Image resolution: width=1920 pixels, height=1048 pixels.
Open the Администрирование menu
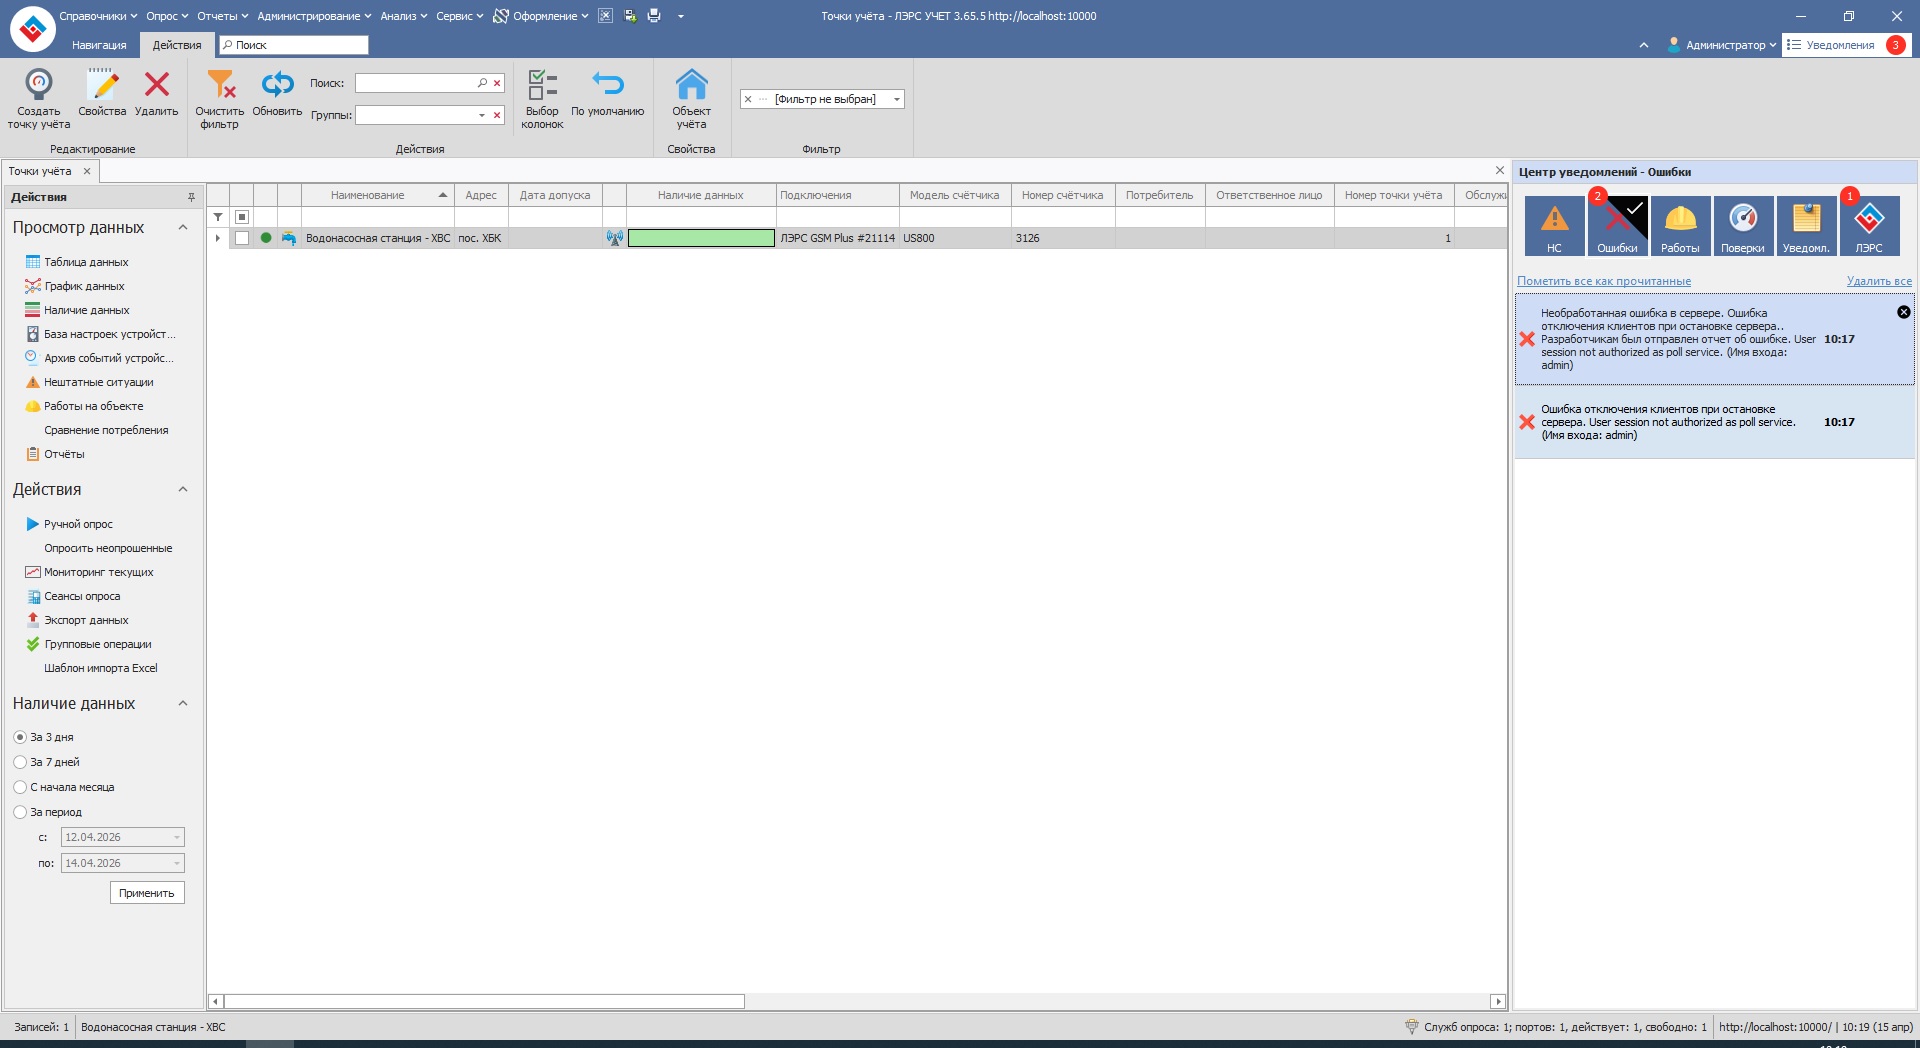click(x=313, y=16)
